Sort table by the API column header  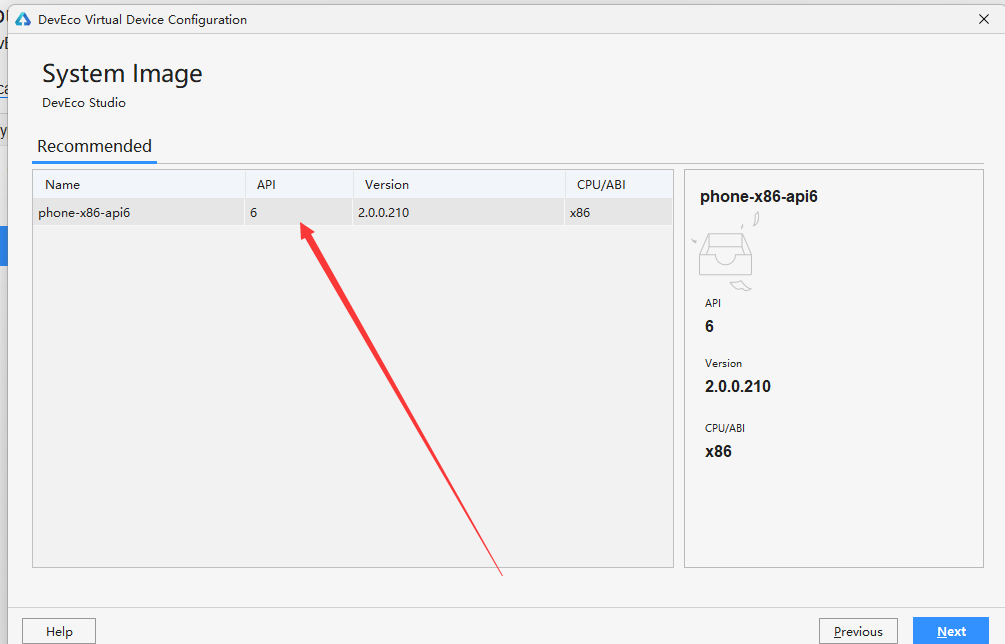coord(299,185)
